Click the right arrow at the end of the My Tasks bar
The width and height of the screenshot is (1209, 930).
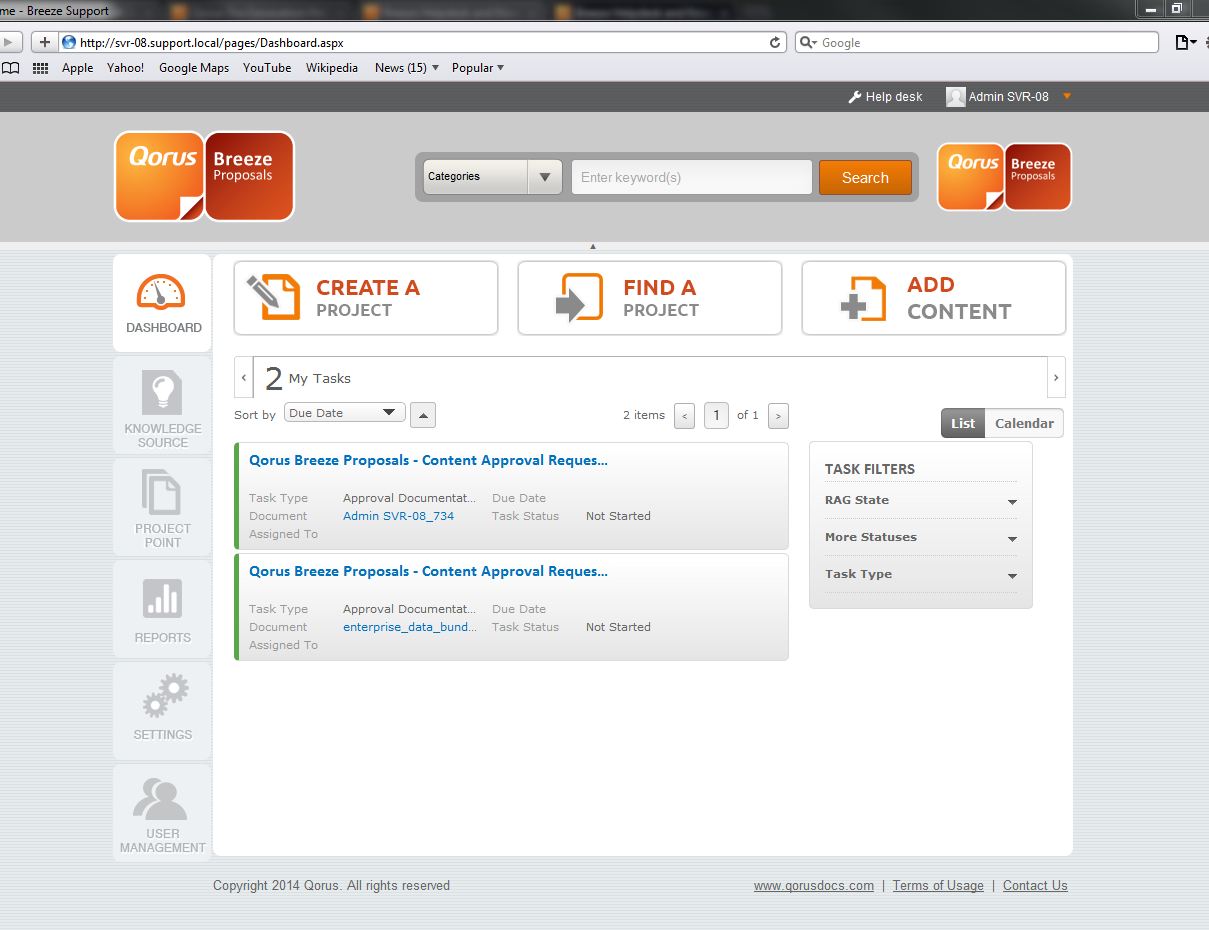[x=1056, y=378]
